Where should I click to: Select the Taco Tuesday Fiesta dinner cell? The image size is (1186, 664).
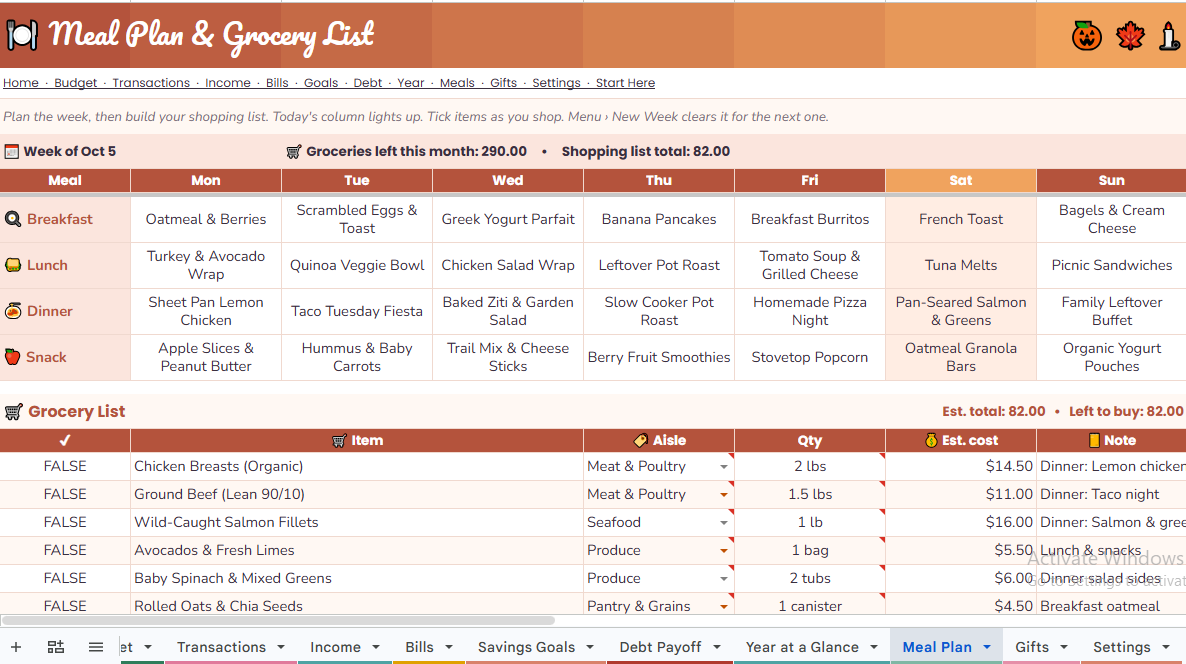coord(357,312)
